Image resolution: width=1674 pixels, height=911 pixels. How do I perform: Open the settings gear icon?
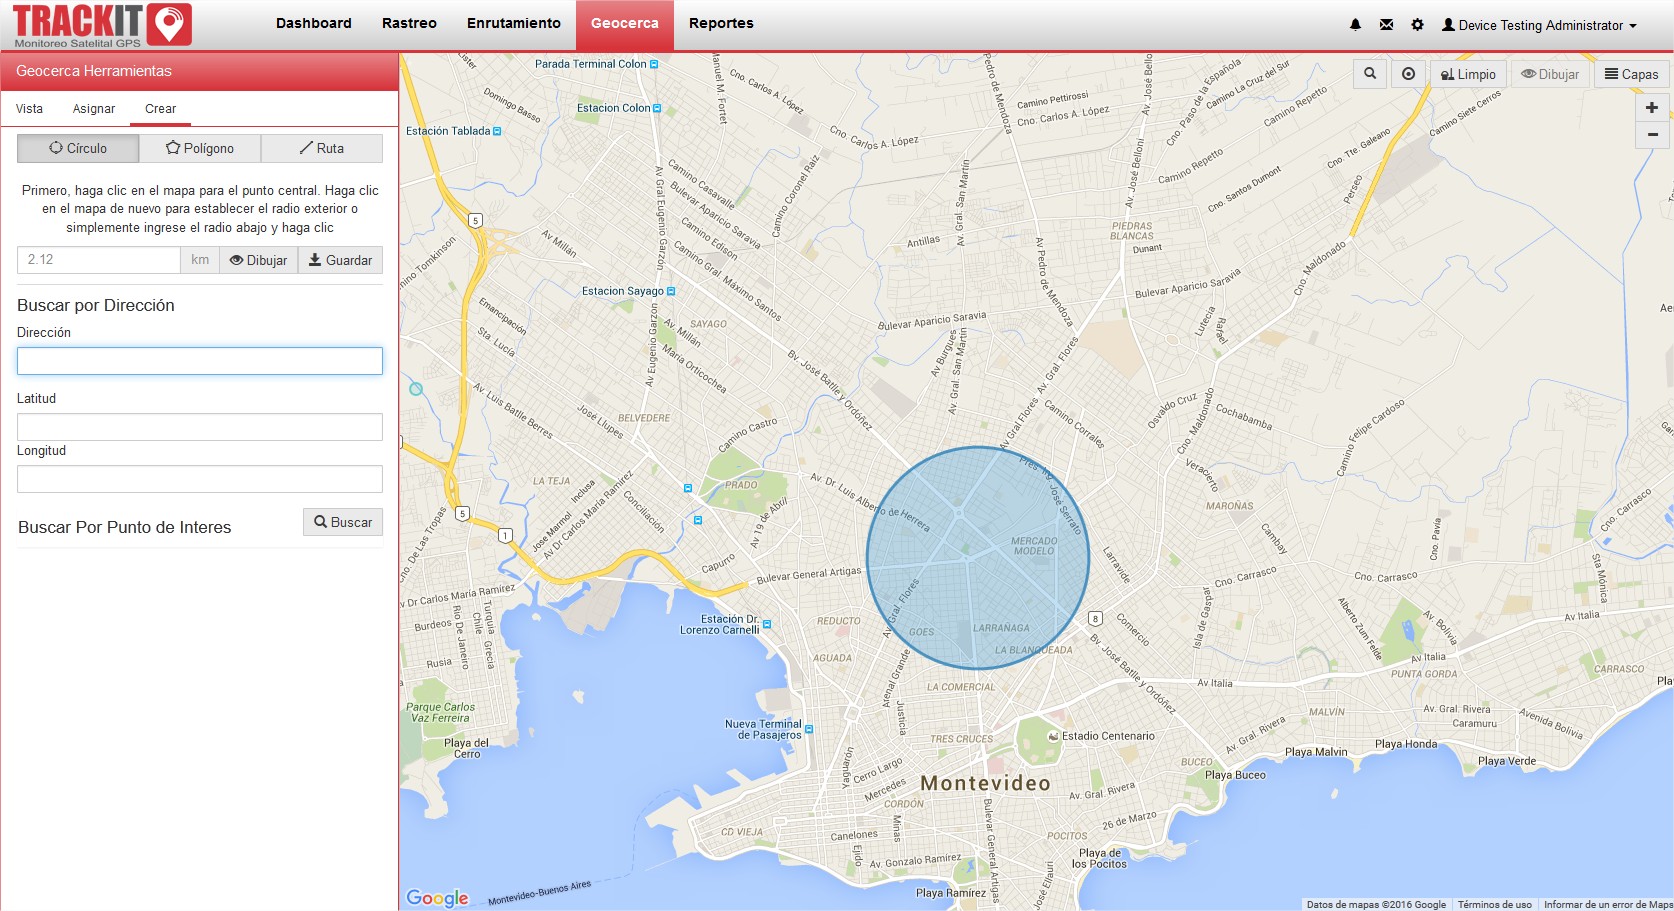[x=1417, y=25]
